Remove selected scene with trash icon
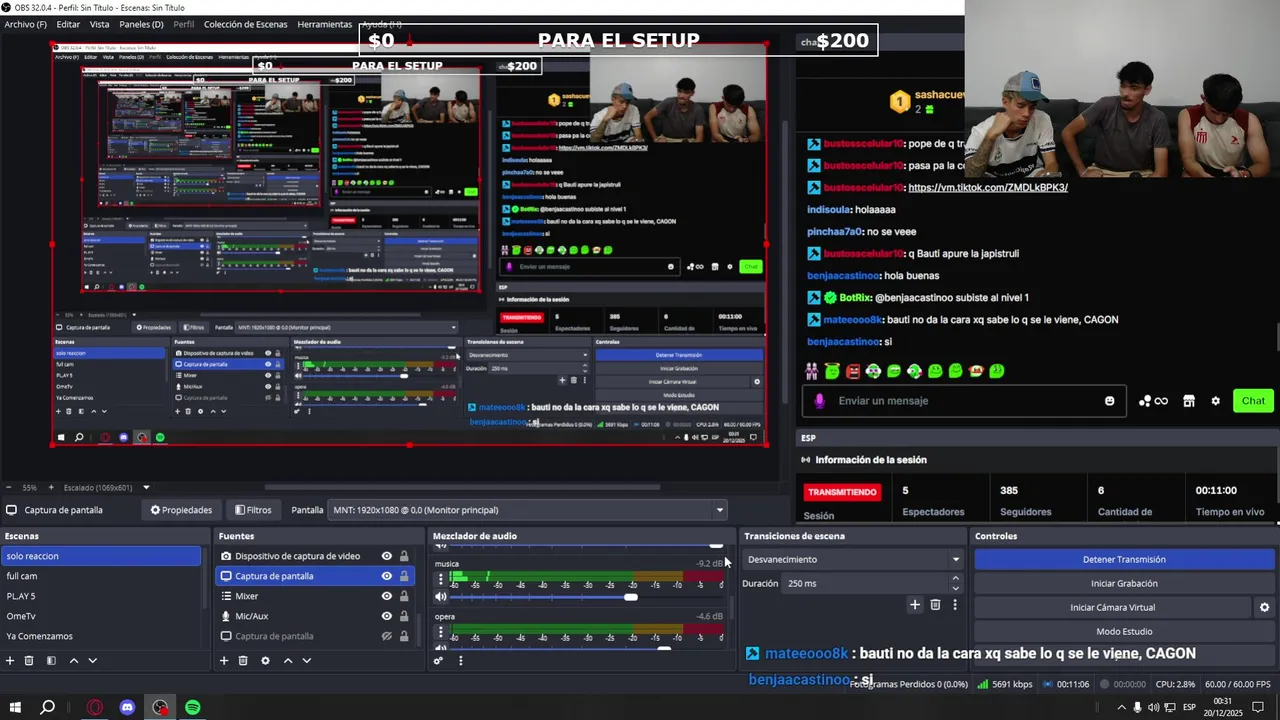The height and width of the screenshot is (720, 1280). (29, 660)
